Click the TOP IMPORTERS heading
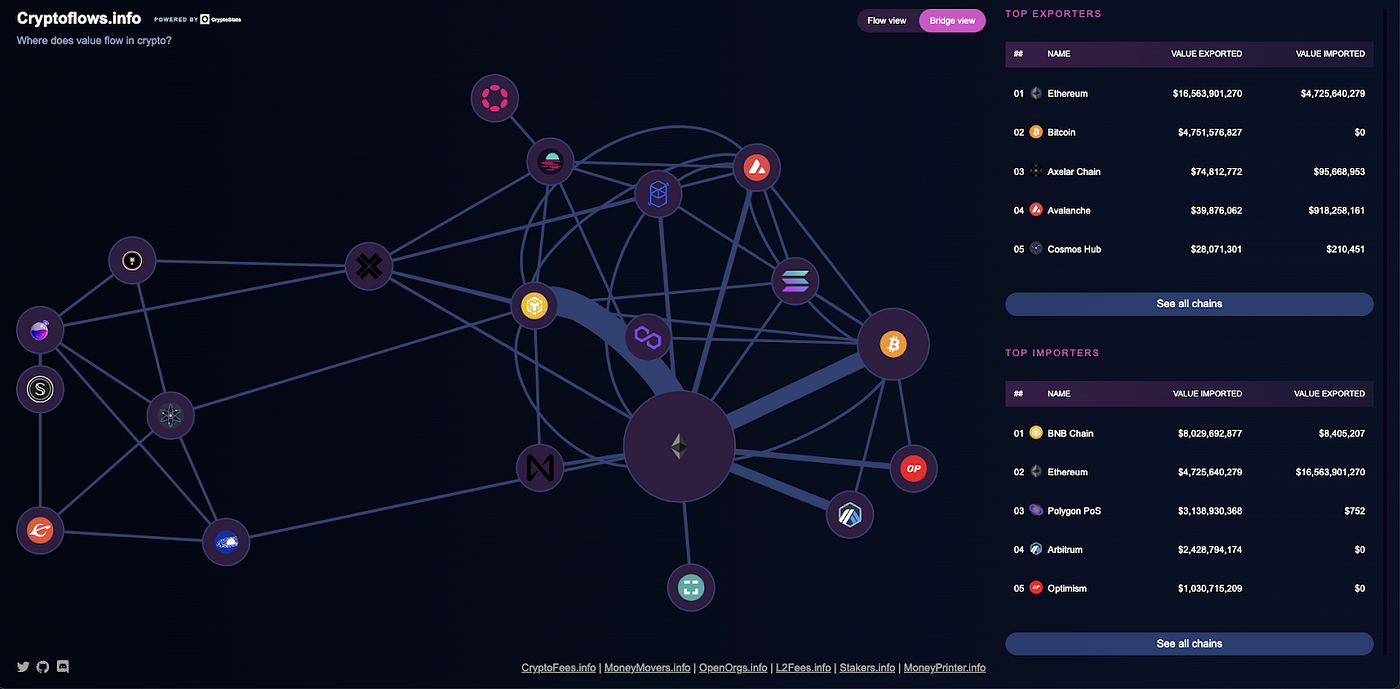Viewport: 1400px width, 689px height. pos(1052,353)
